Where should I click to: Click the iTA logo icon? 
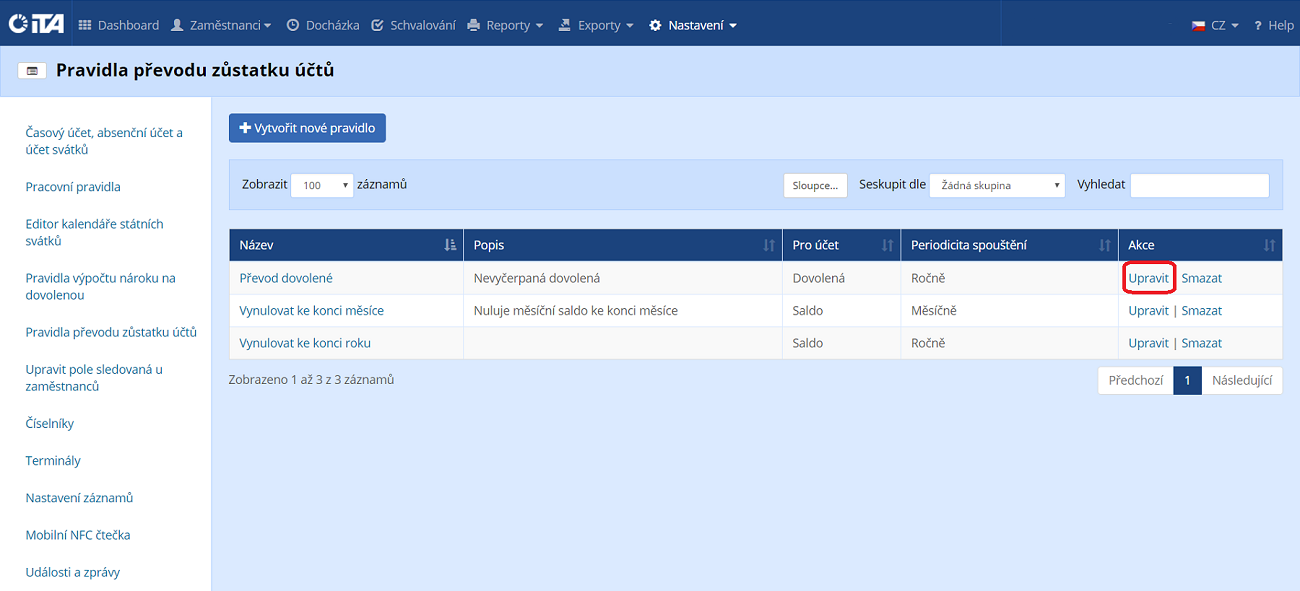pyautogui.click(x=36, y=24)
